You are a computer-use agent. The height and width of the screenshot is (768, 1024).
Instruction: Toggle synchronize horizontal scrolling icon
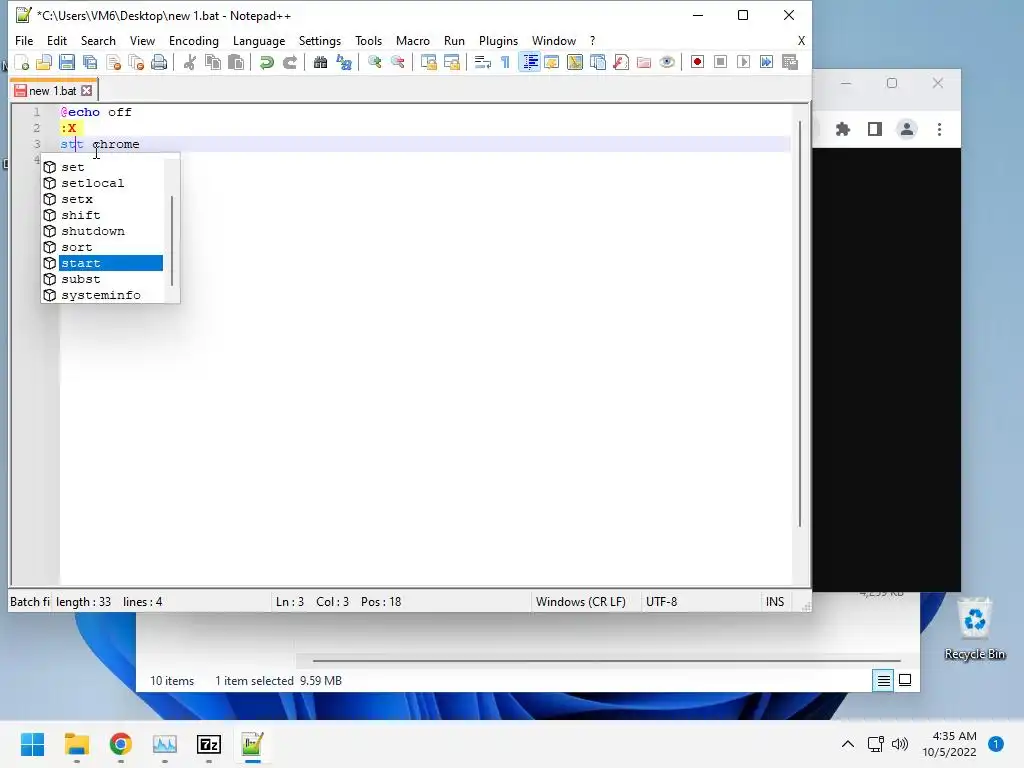451,63
